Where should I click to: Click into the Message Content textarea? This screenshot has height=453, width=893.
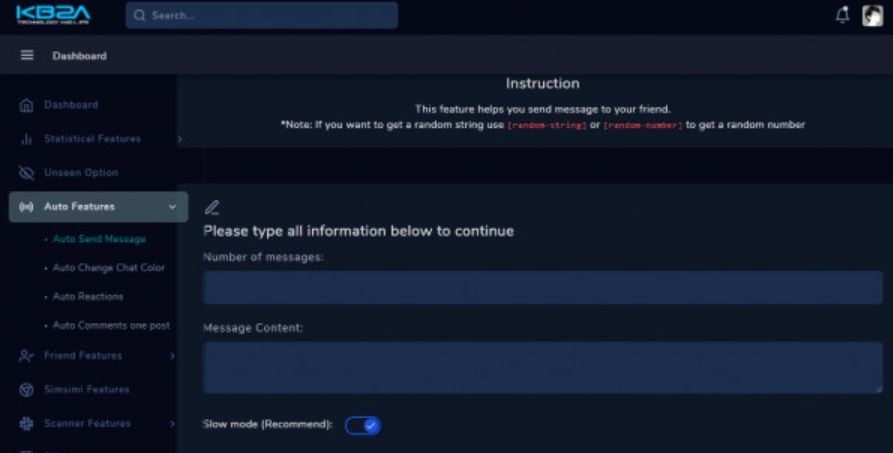pyautogui.click(x=543, y=368)
